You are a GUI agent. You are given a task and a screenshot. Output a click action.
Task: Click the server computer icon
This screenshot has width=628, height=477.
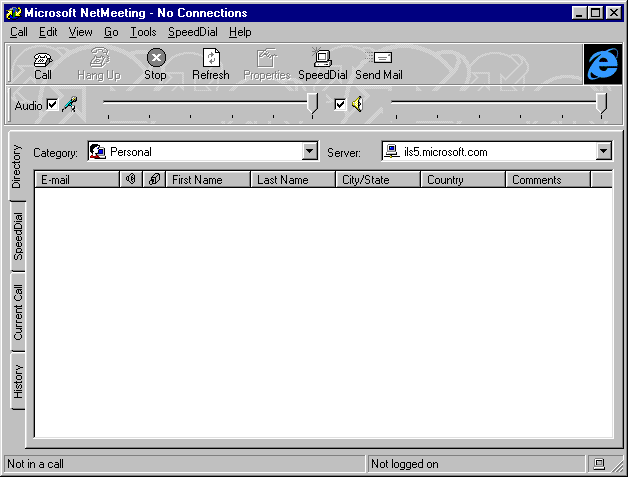click(392, 151)
